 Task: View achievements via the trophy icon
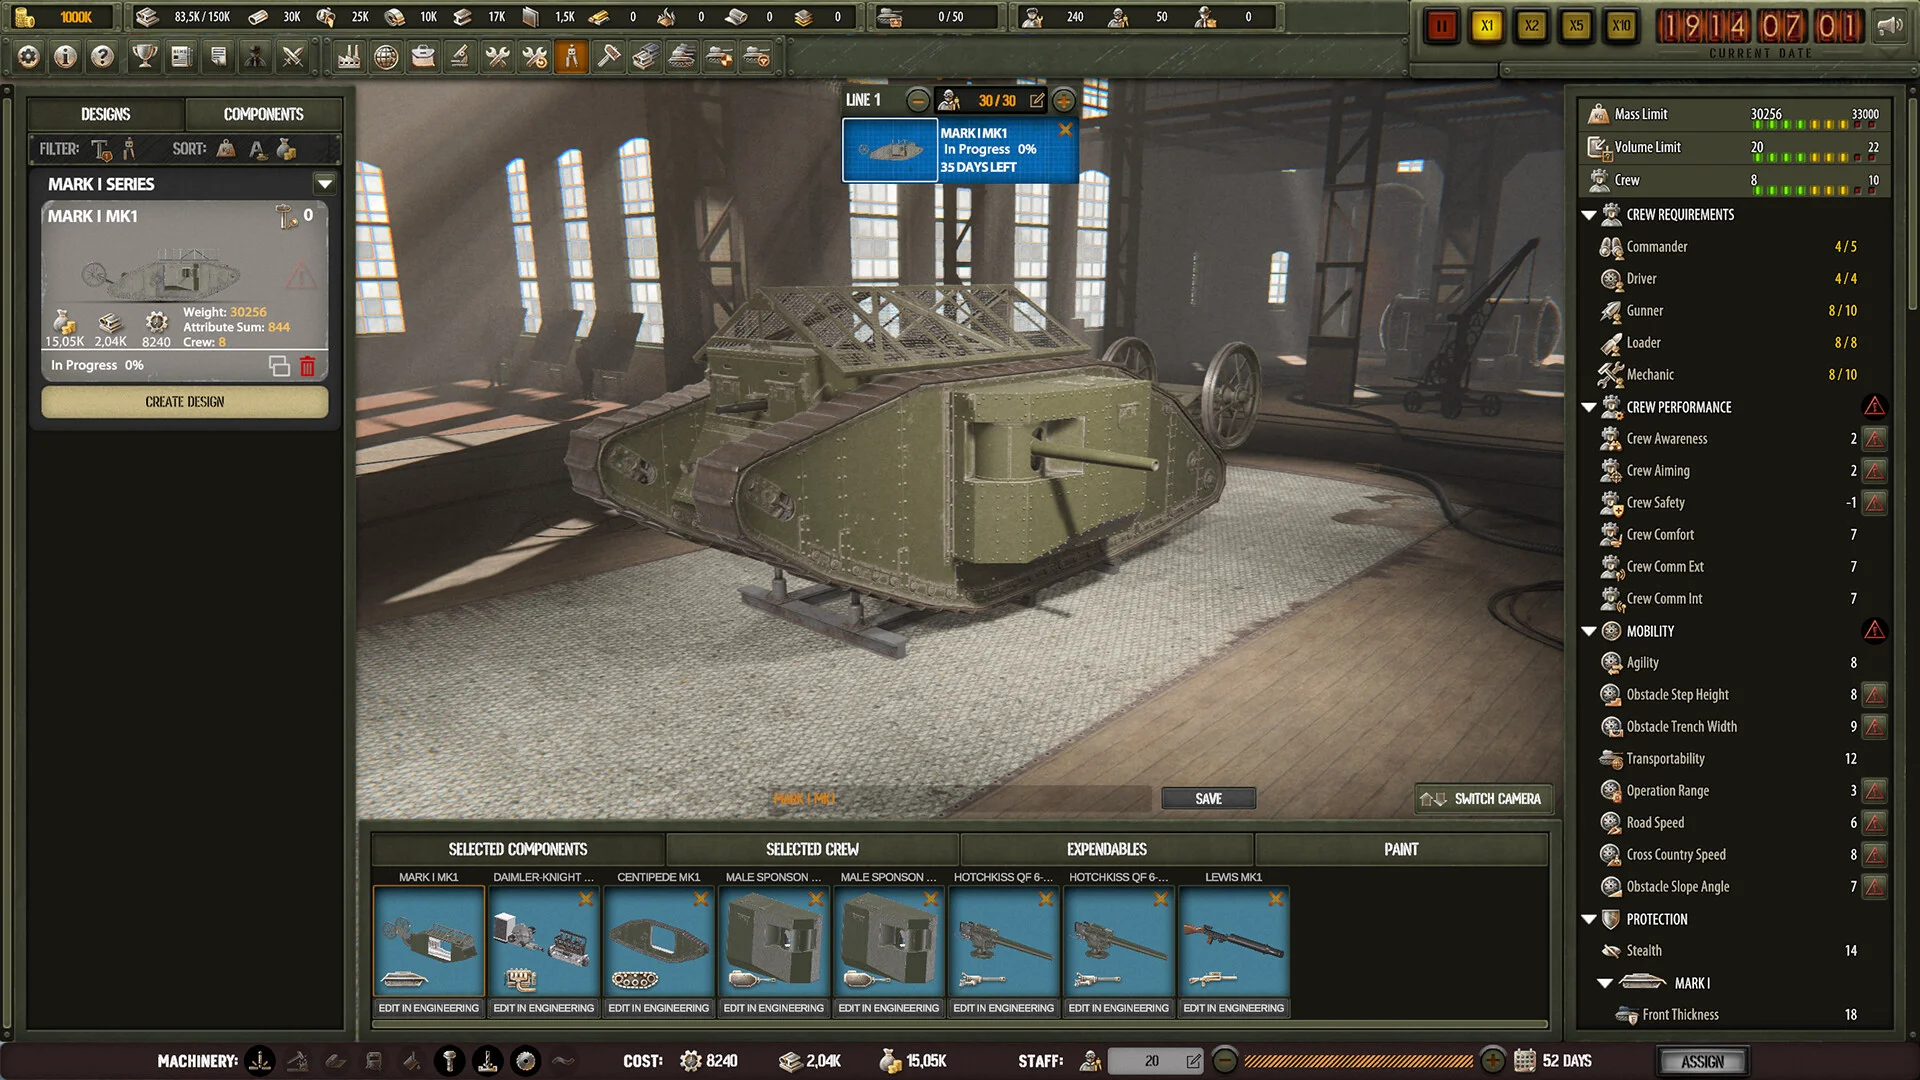tap(143, 57)
